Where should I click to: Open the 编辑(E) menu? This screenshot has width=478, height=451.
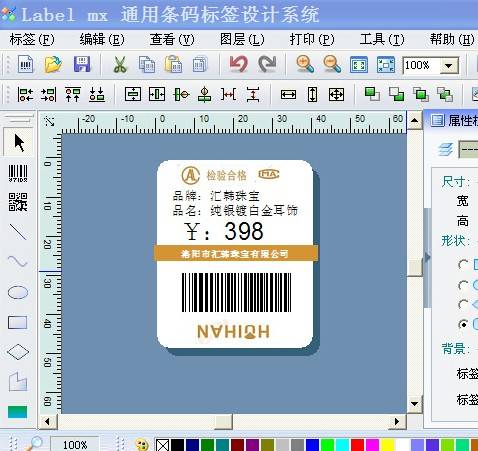(x=102, y=40)
